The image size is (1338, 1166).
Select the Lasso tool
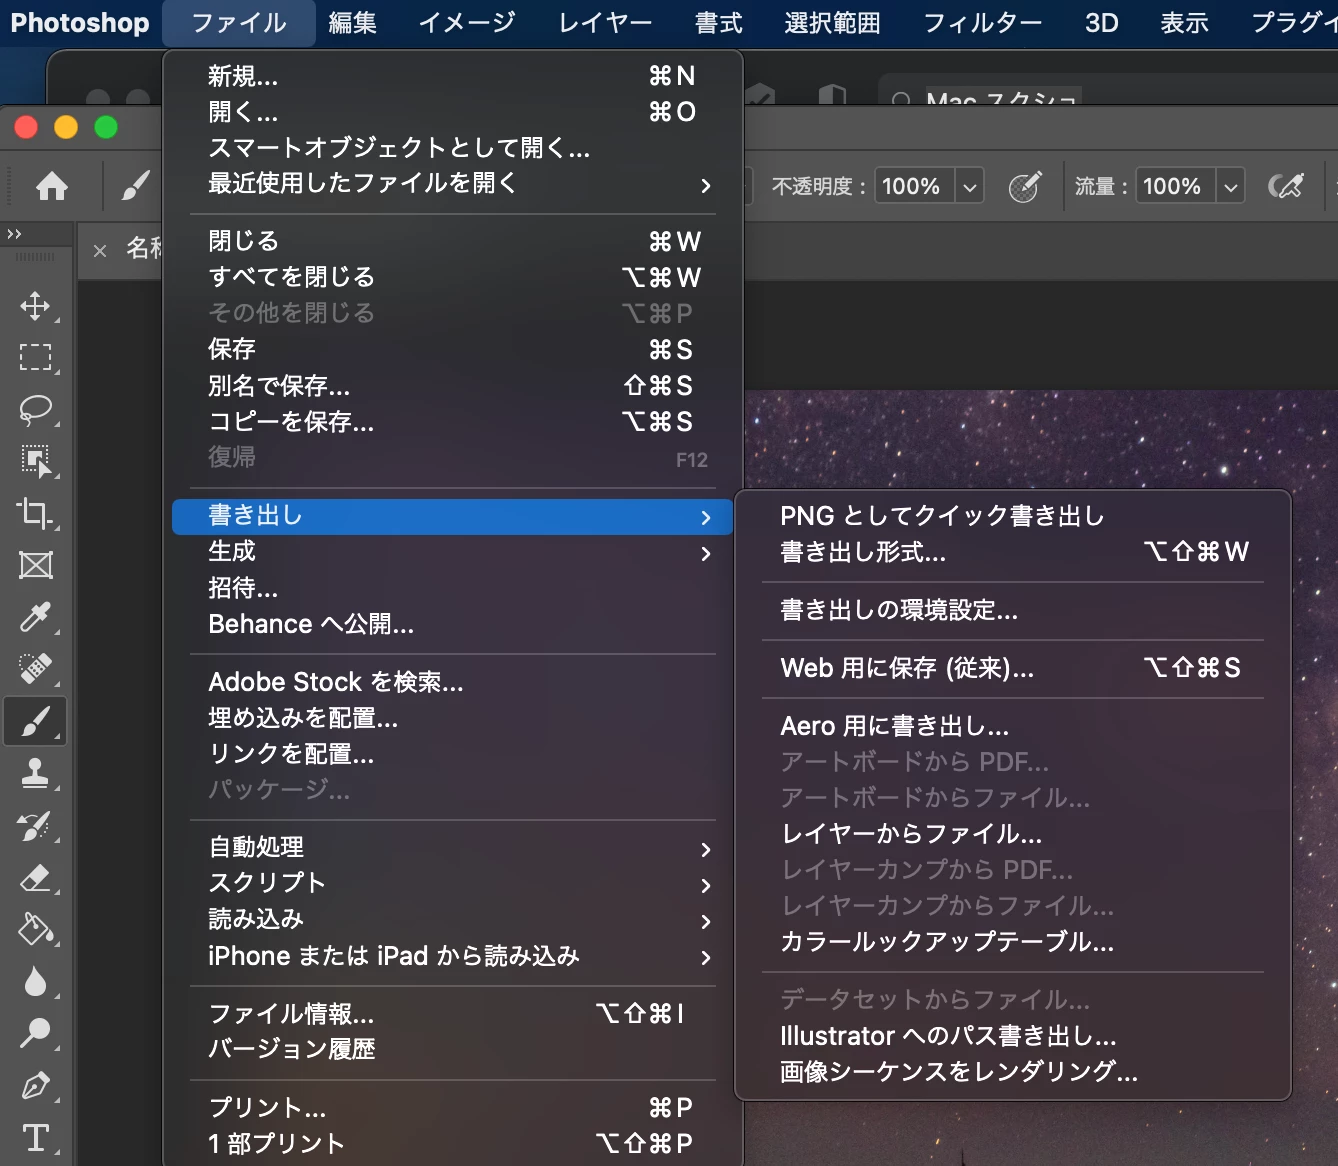point(35,409)
